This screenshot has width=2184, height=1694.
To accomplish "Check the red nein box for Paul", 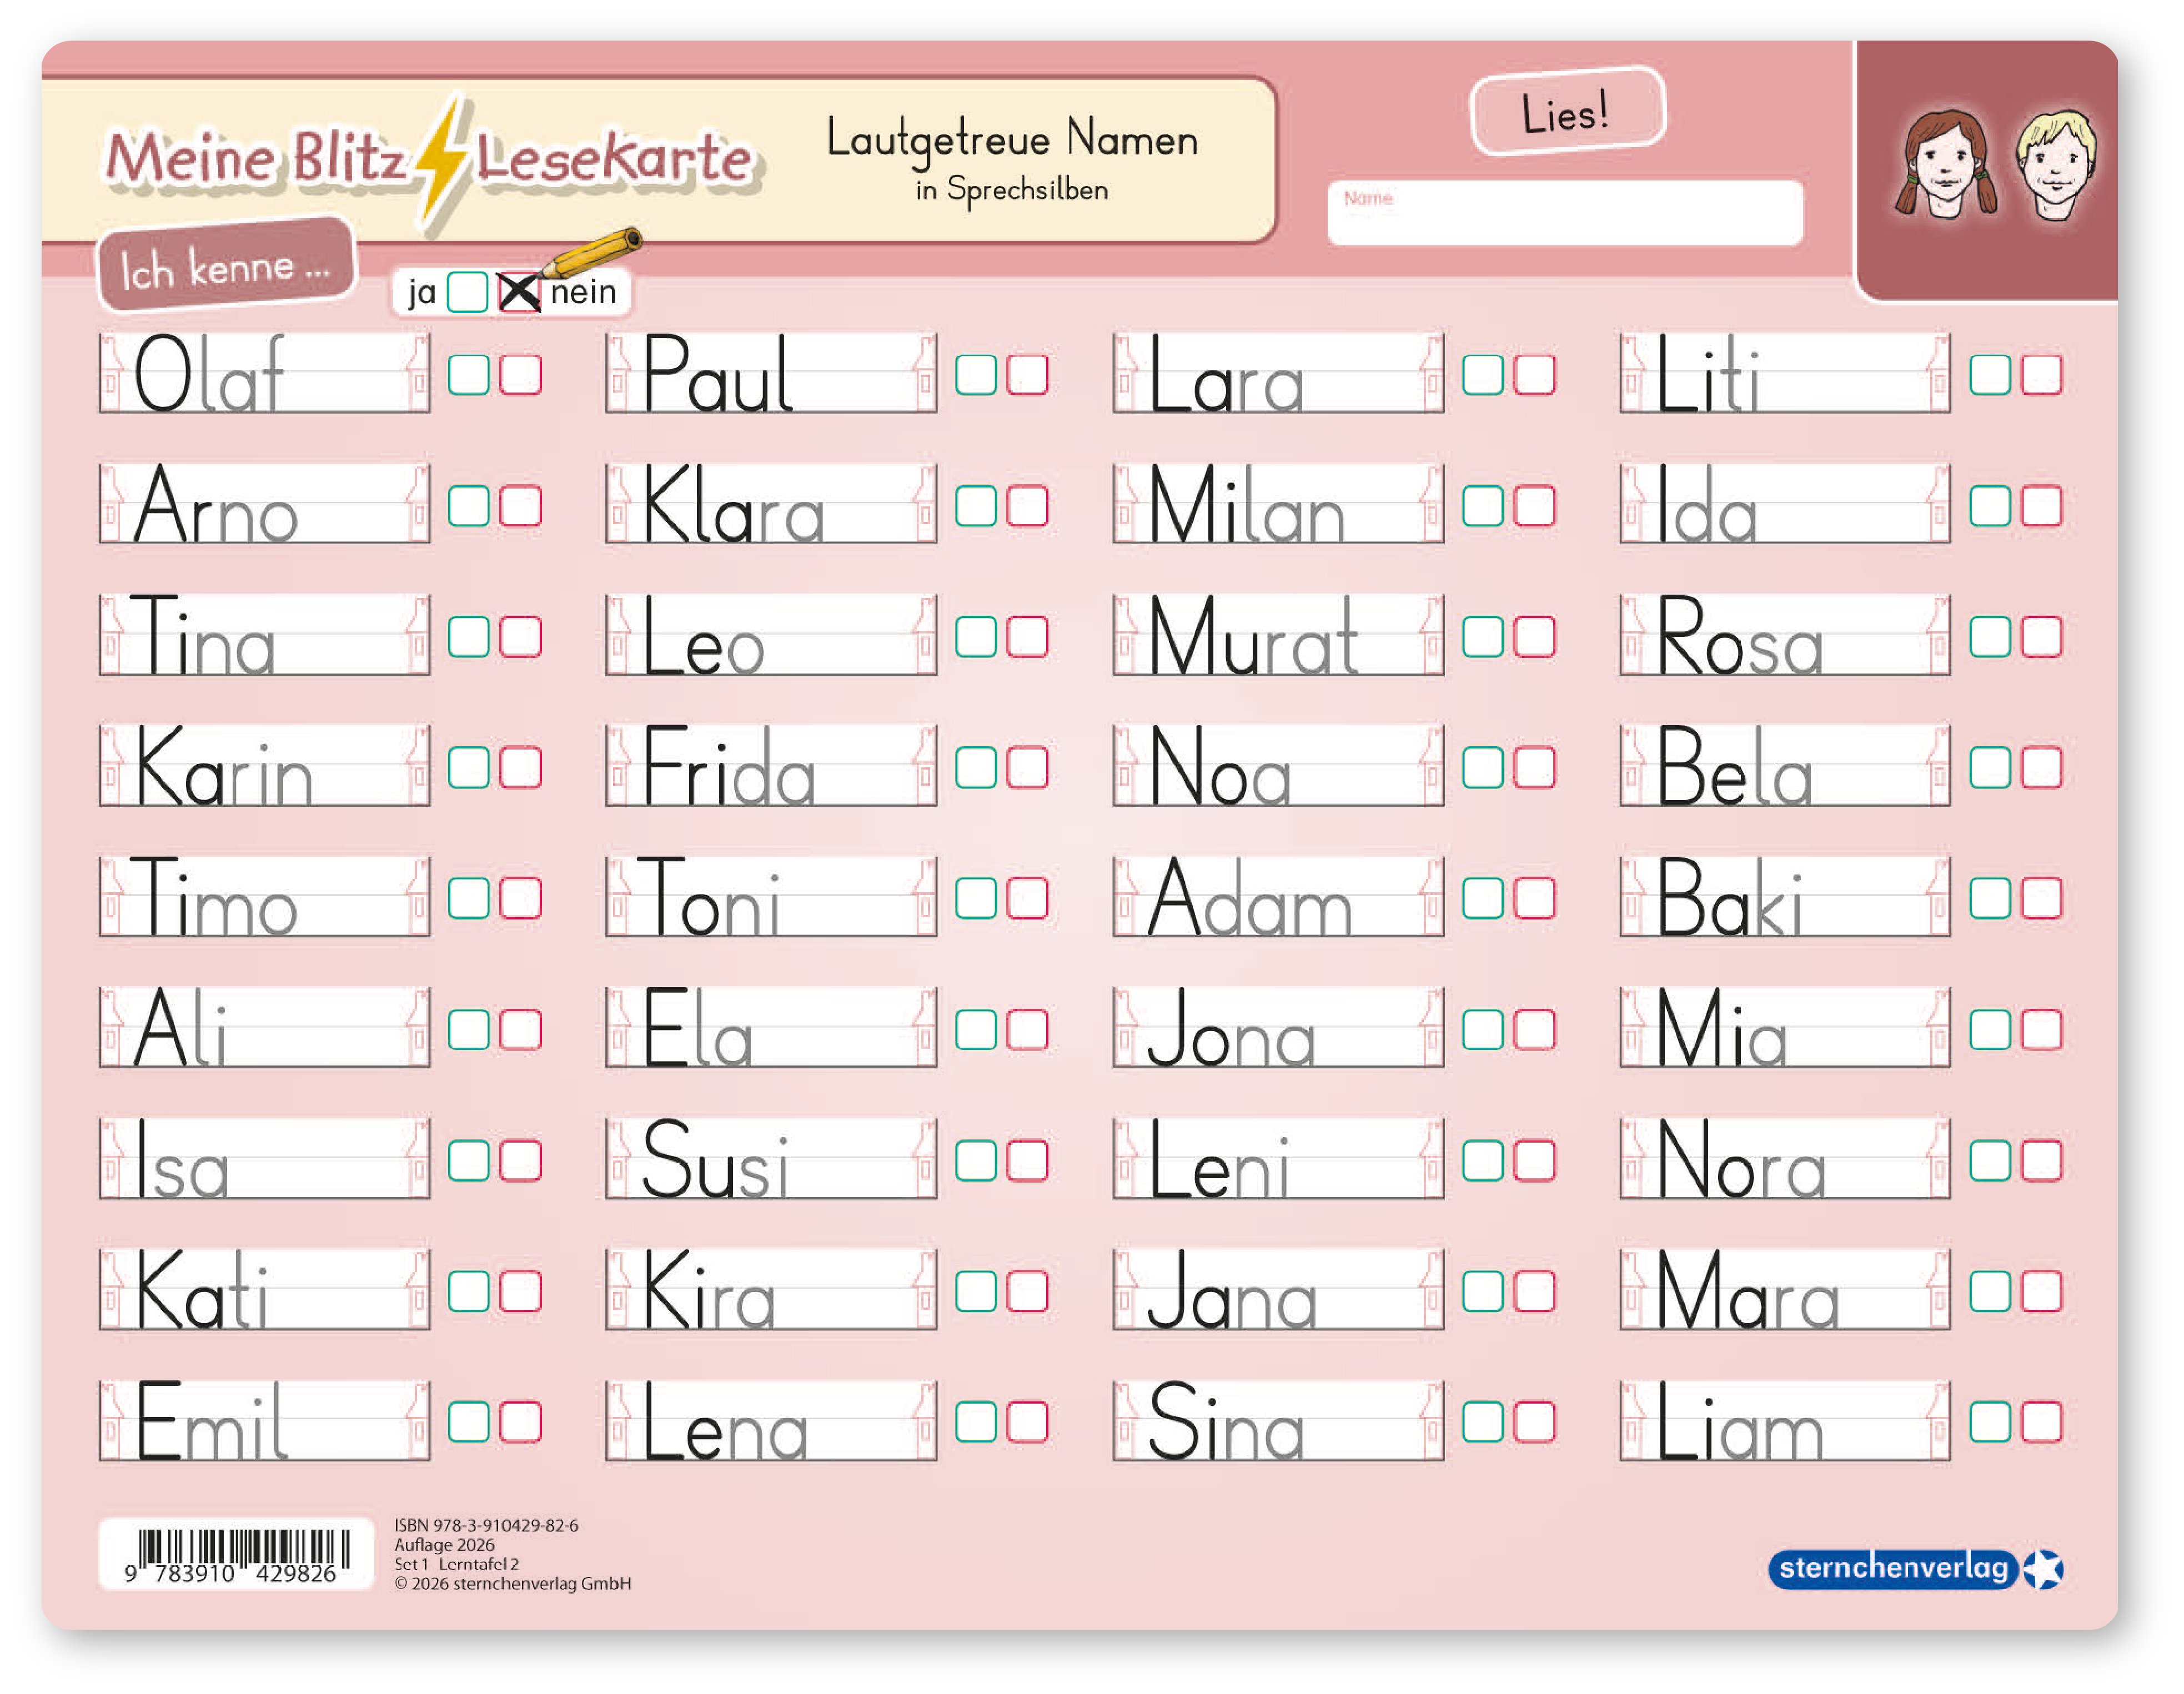I will coord(1027,375).
